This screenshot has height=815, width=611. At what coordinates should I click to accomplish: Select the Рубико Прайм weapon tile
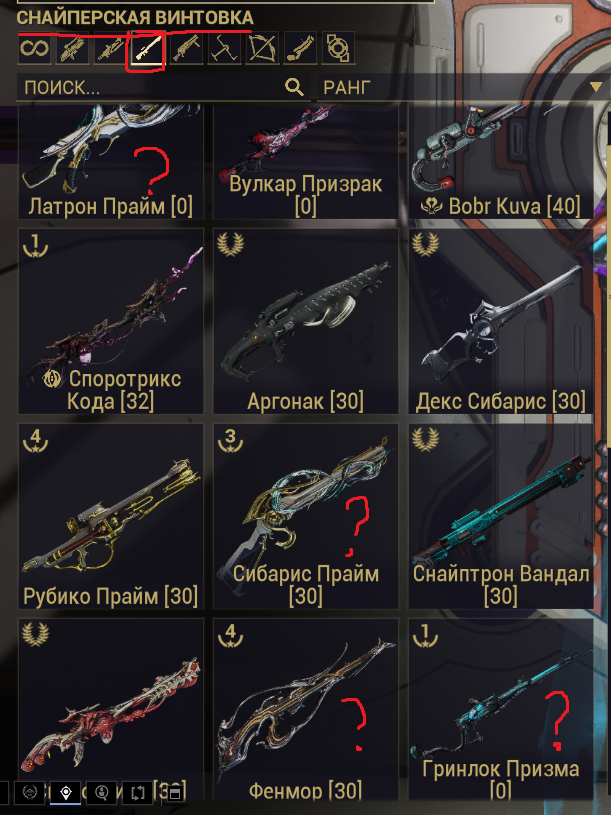click(111, 516)
